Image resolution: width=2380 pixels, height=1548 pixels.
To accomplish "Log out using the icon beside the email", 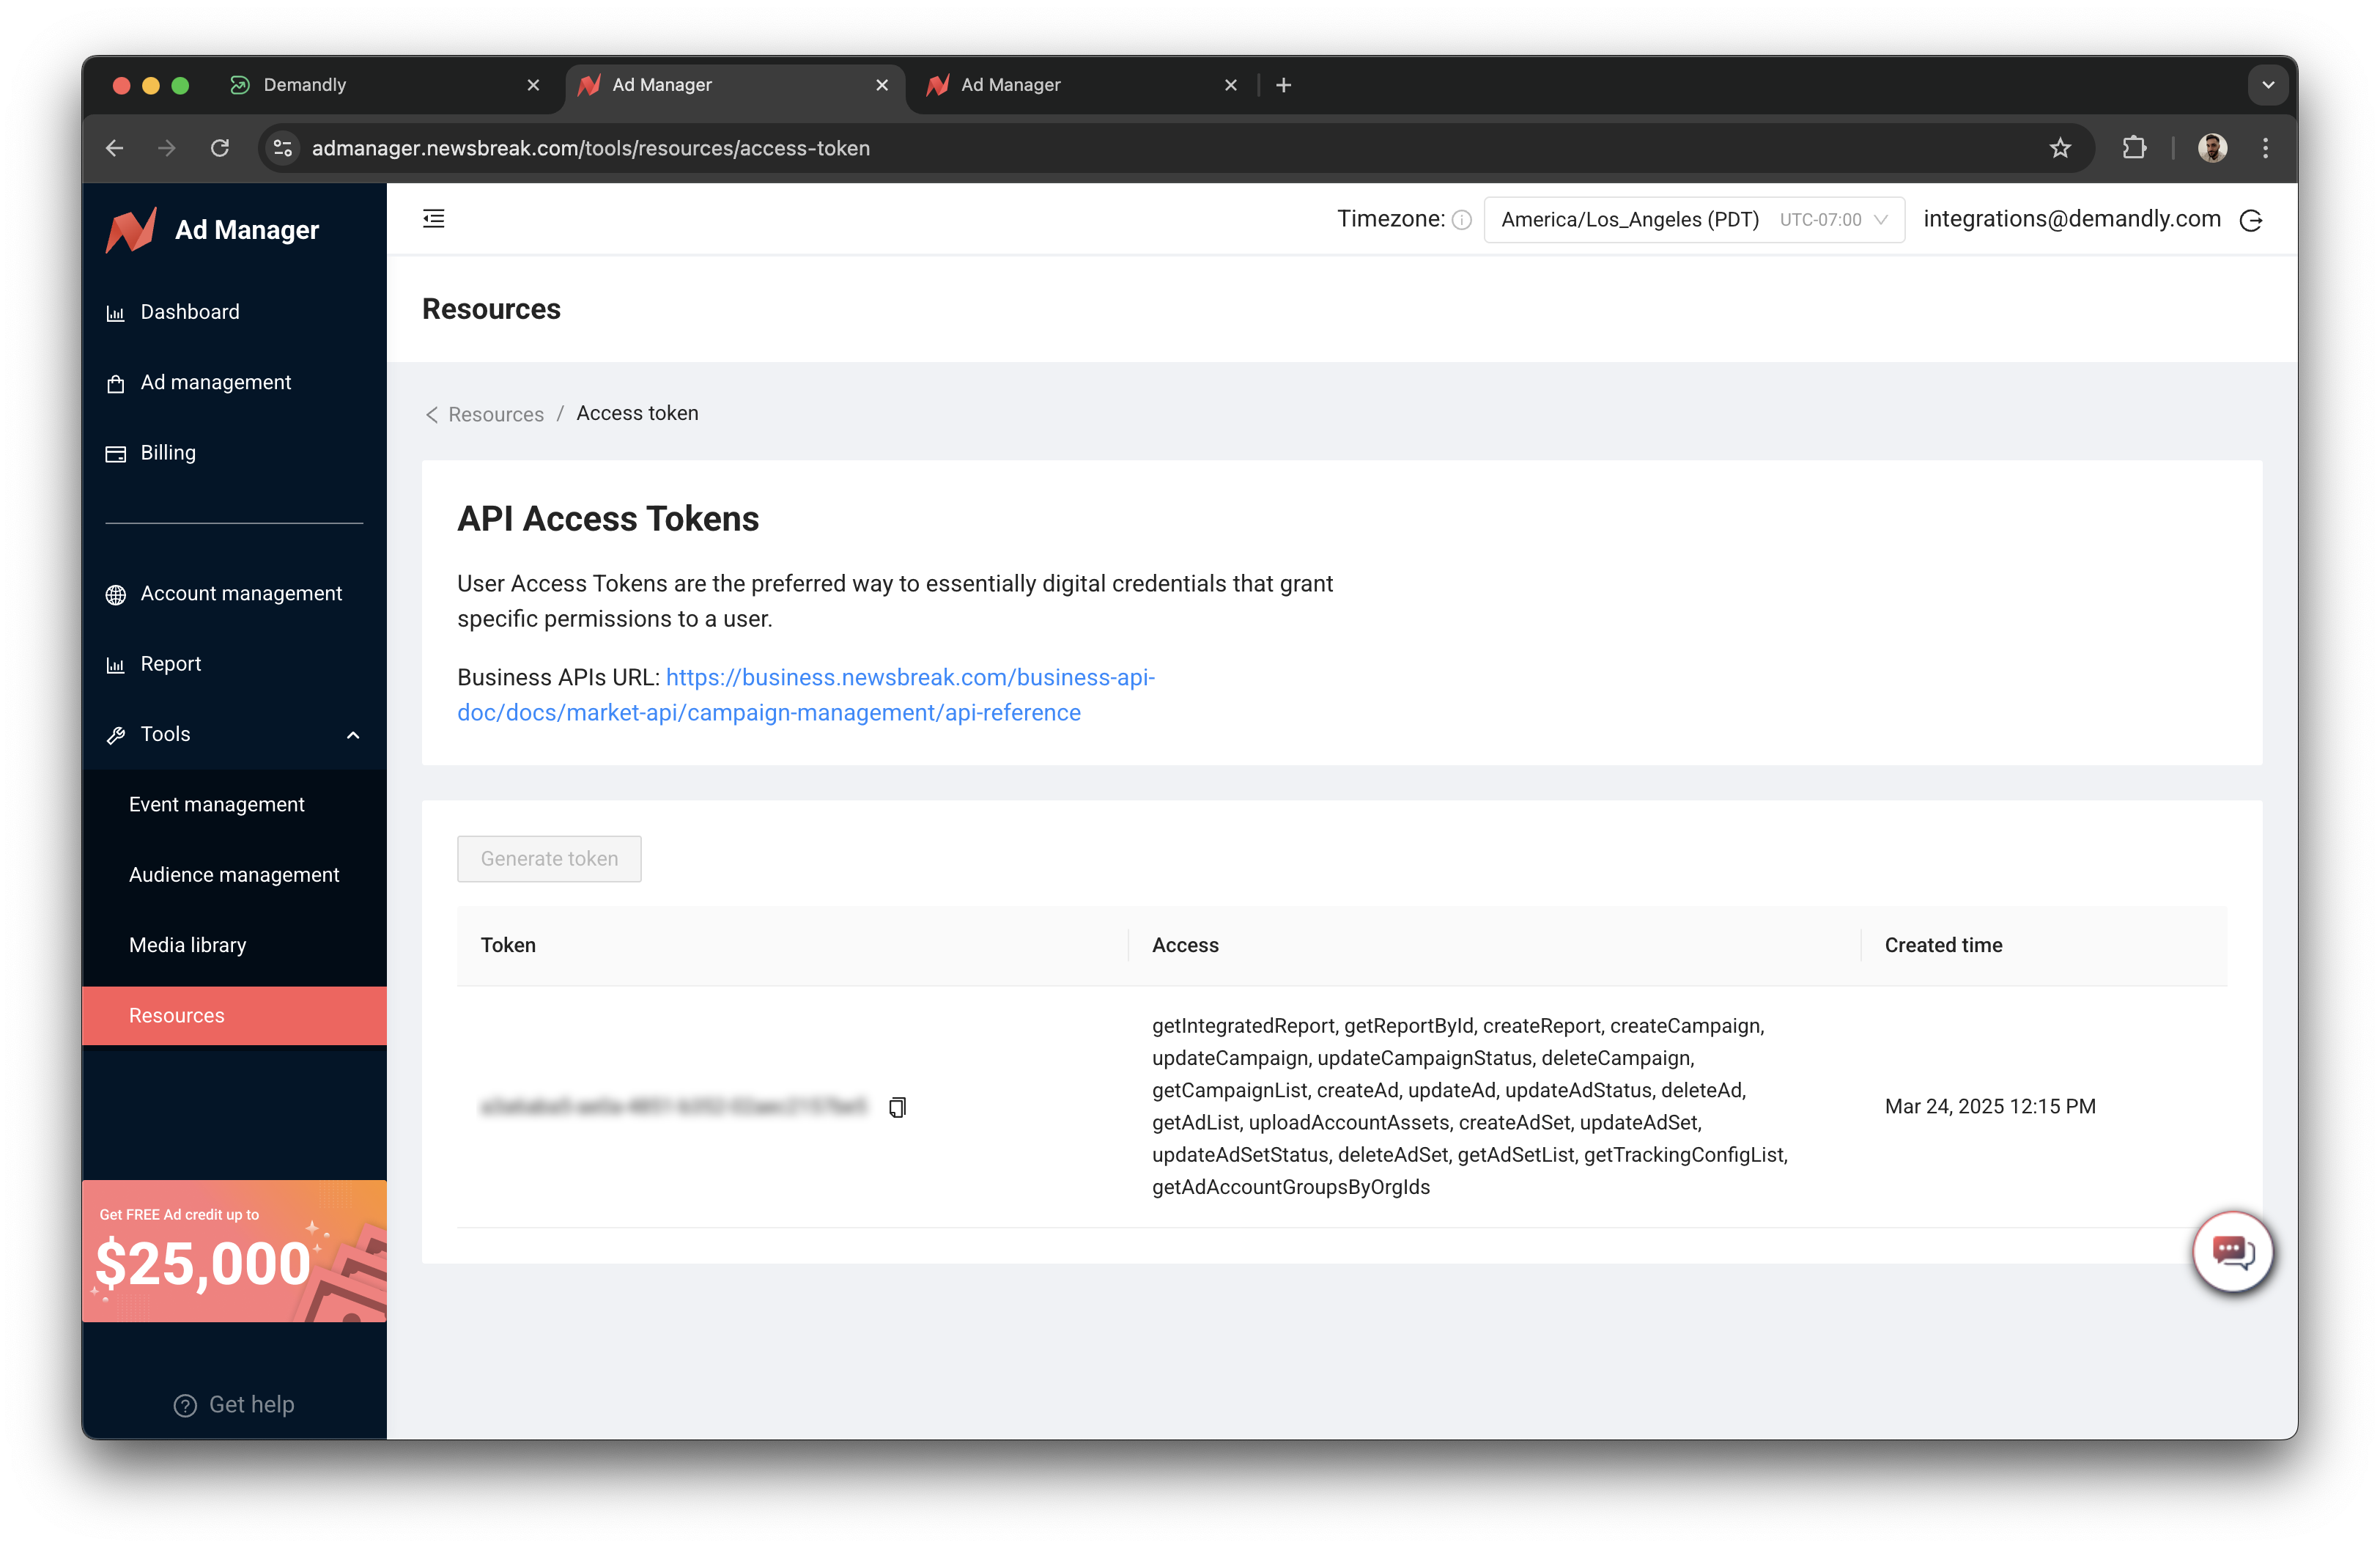I will (x=2252, y=219).
